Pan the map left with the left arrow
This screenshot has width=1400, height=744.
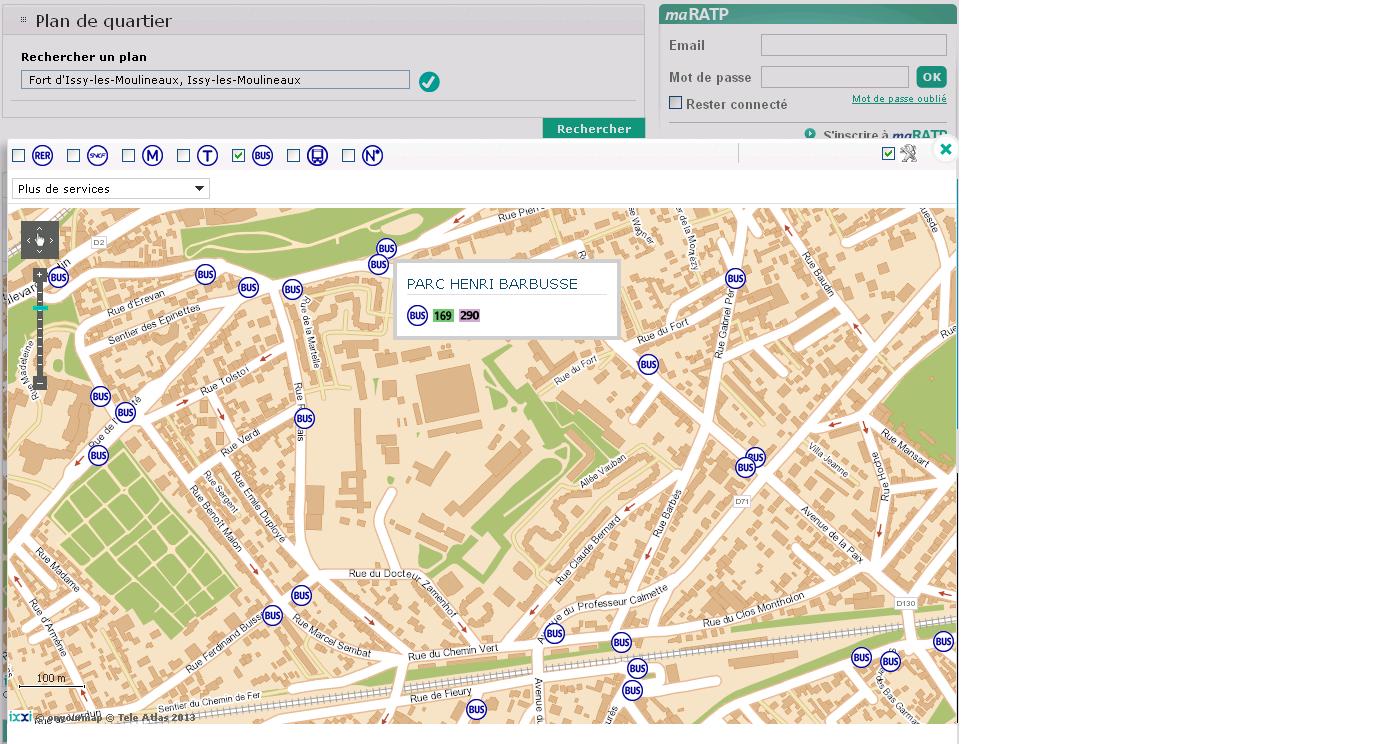click(x=28, y=240)
